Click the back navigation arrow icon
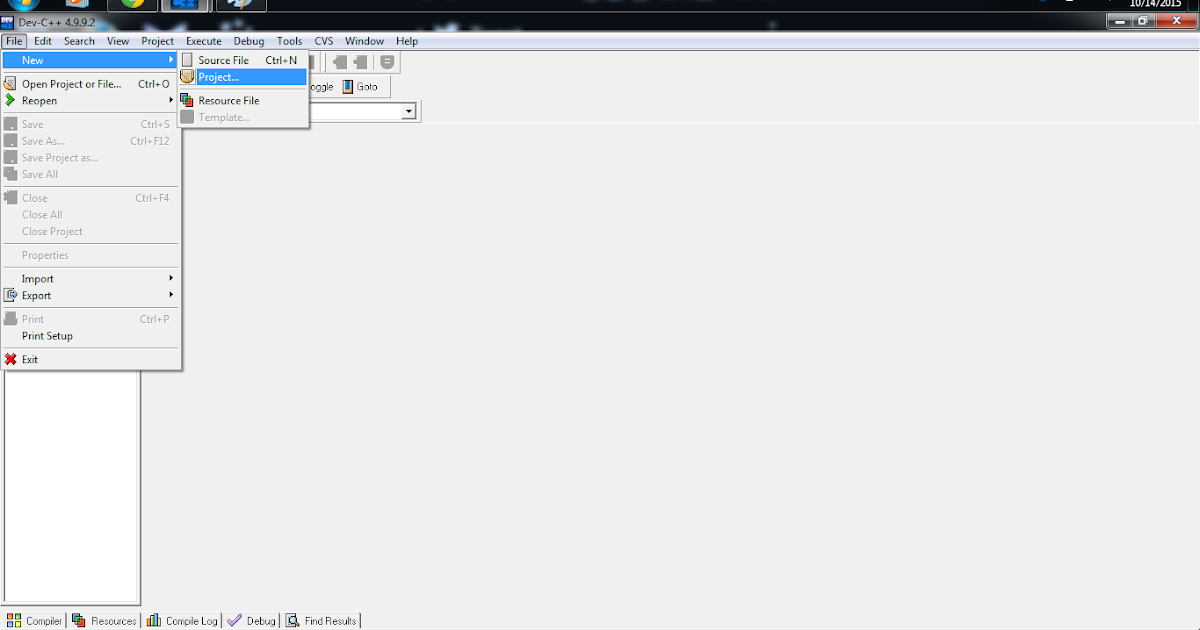Viewport: 1200px width, 630px height. [339, 61]
